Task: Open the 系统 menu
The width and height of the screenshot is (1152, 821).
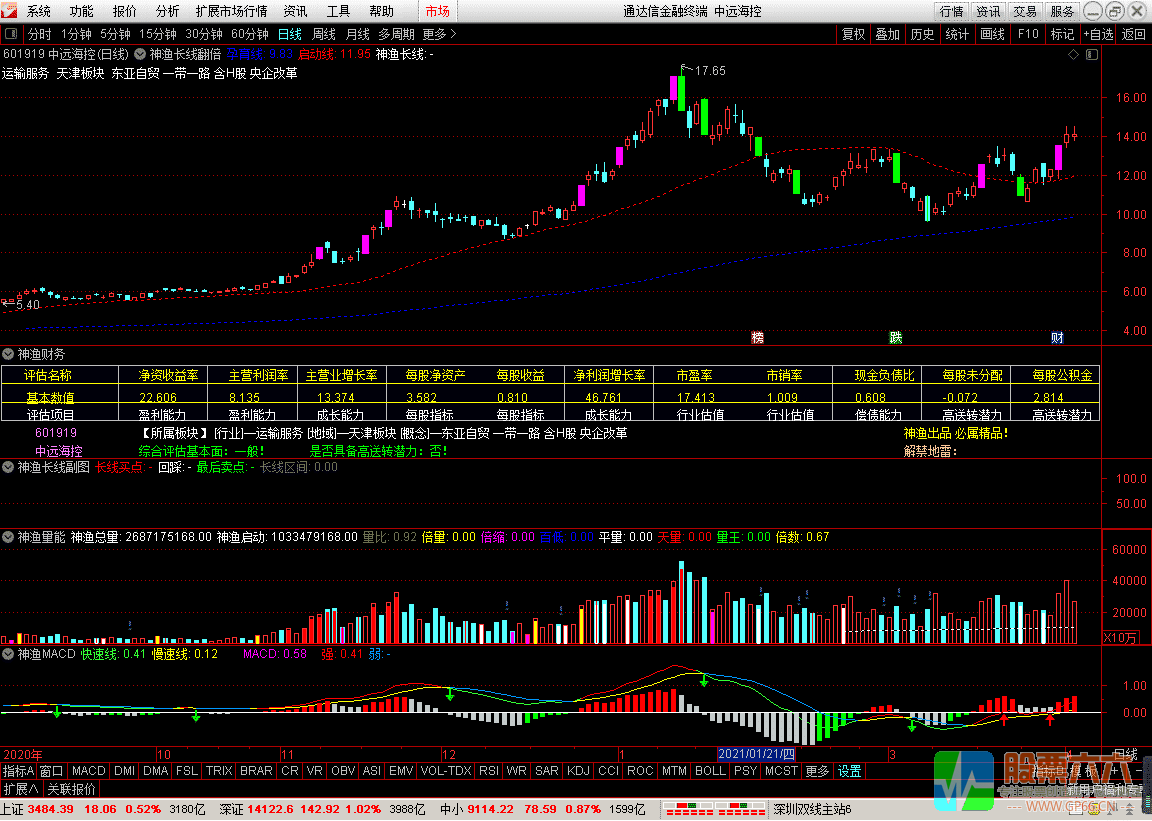Action: click(x=39, y=11)
